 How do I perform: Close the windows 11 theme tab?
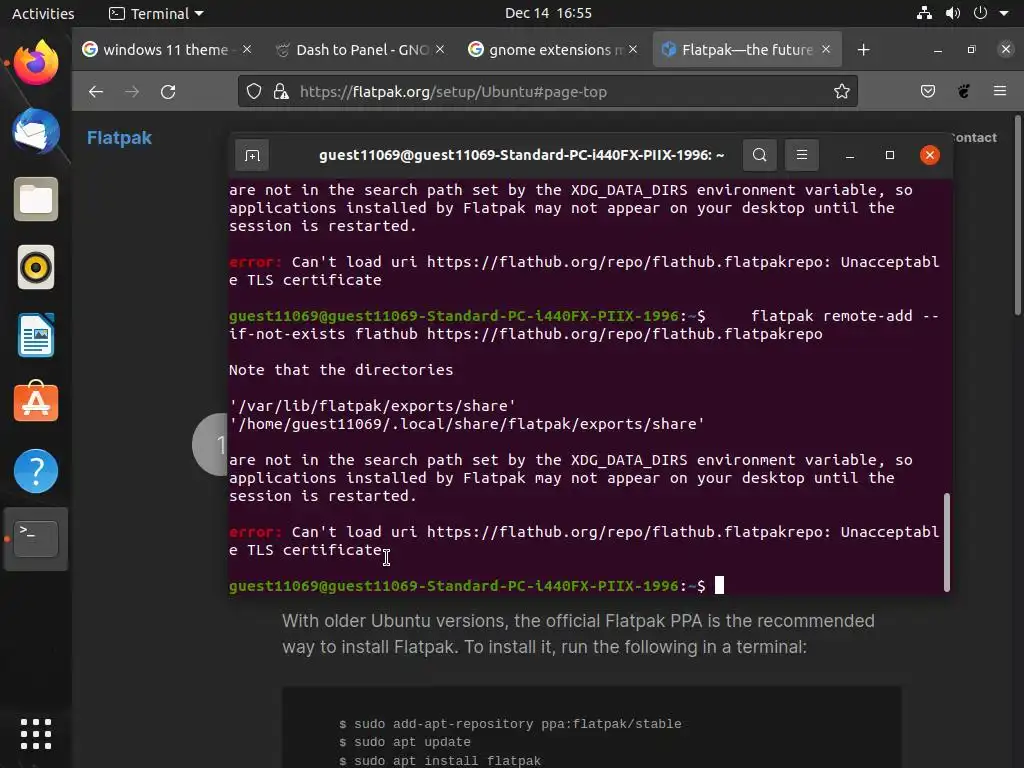[247, 50]
